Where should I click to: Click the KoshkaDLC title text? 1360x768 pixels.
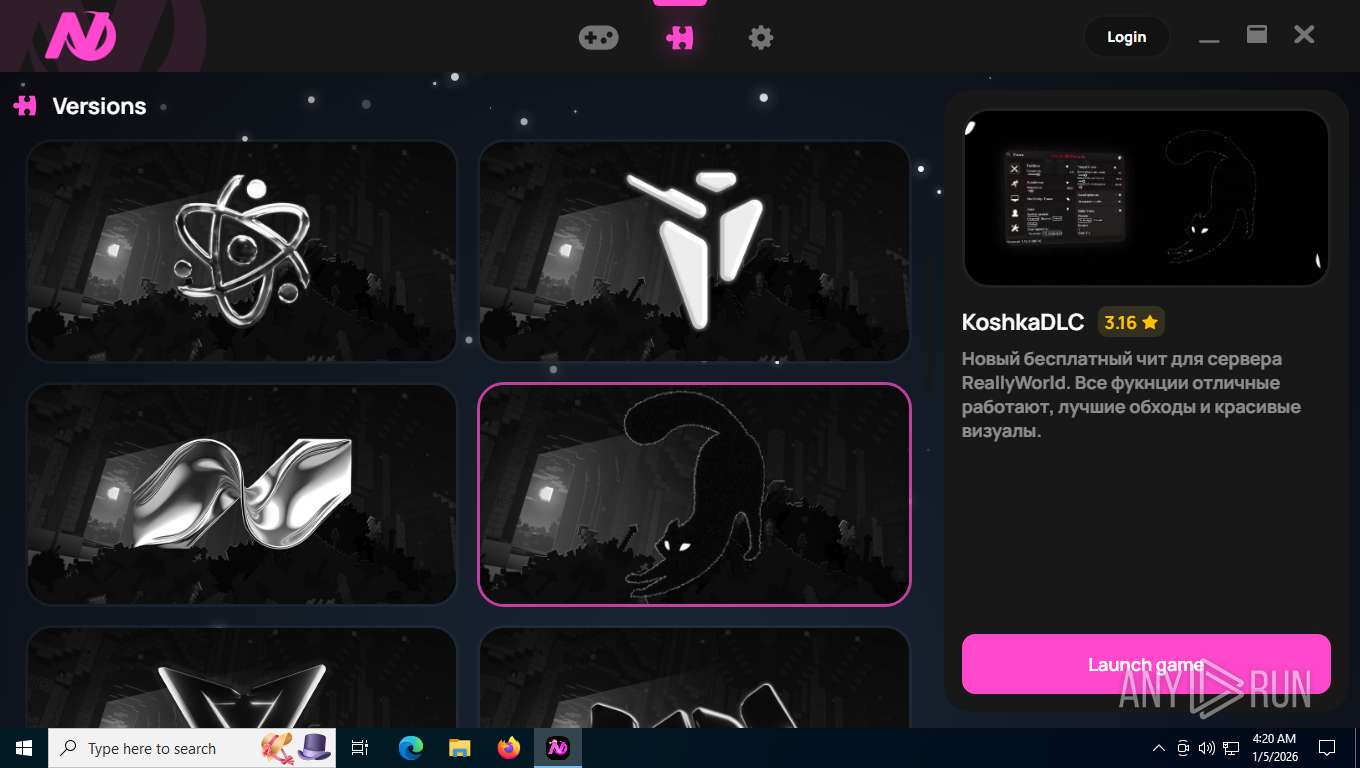coord(1023,322)
